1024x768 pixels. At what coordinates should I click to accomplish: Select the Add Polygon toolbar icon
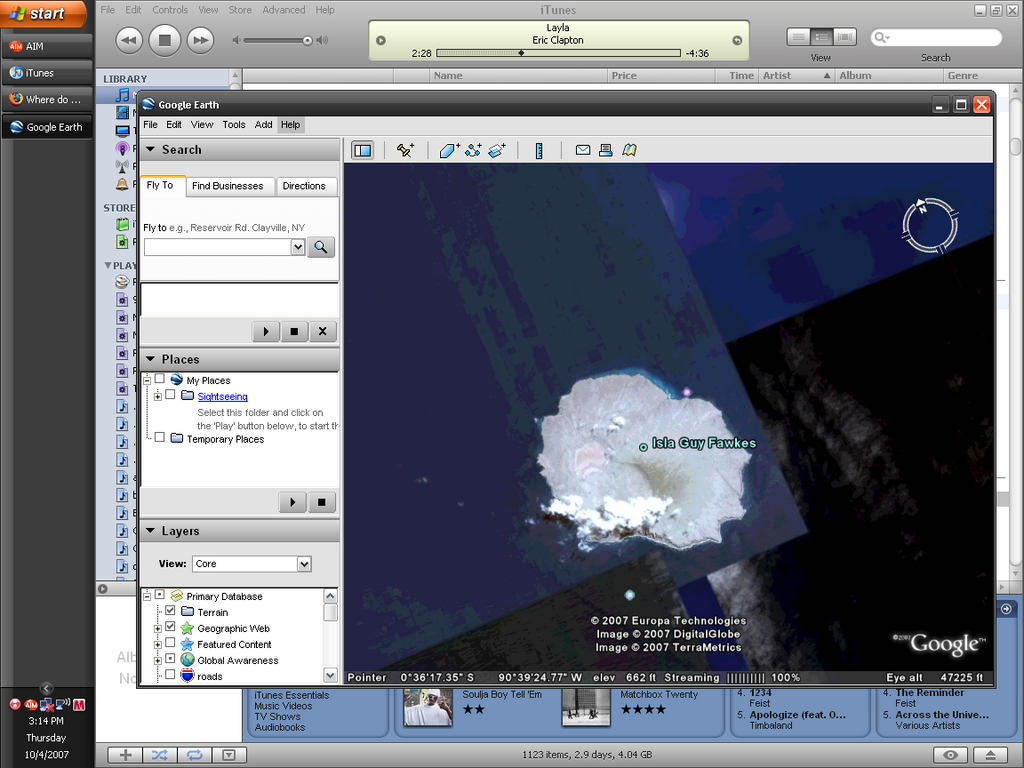[449, 150]
